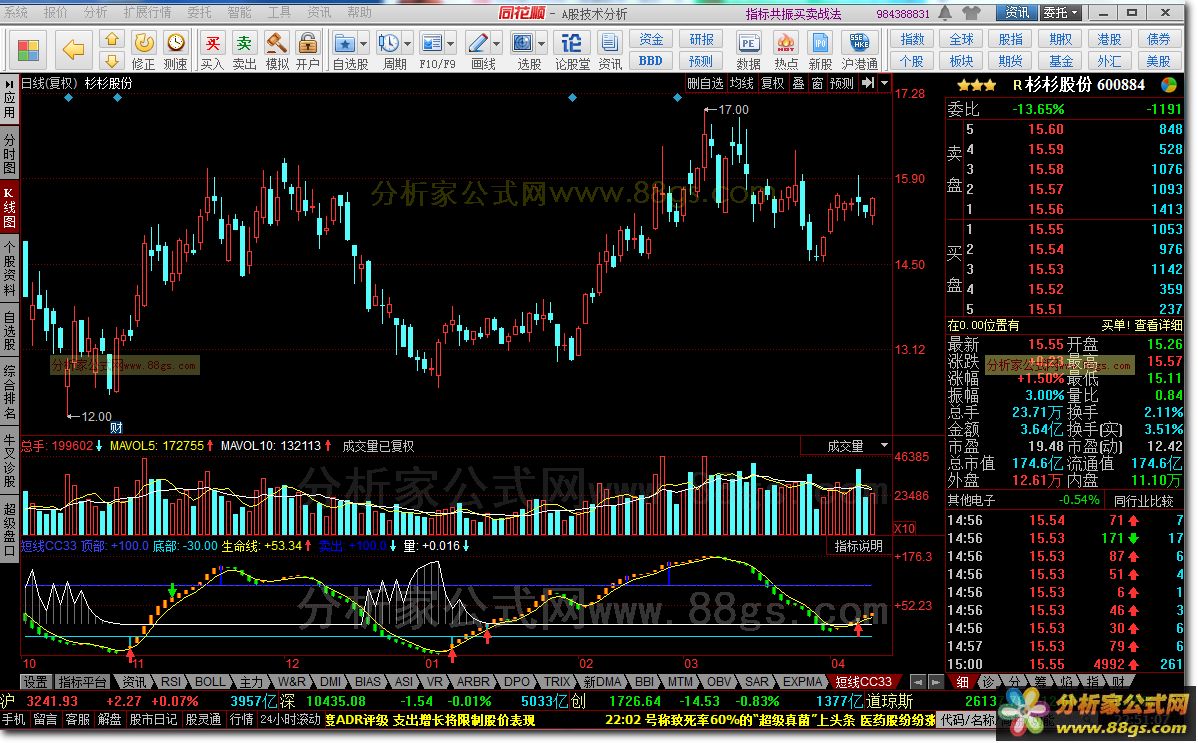Click the 卖出 sell icon
Image resolution: width=1198 pixels, height=743 pixels.
tap(244, 50)
